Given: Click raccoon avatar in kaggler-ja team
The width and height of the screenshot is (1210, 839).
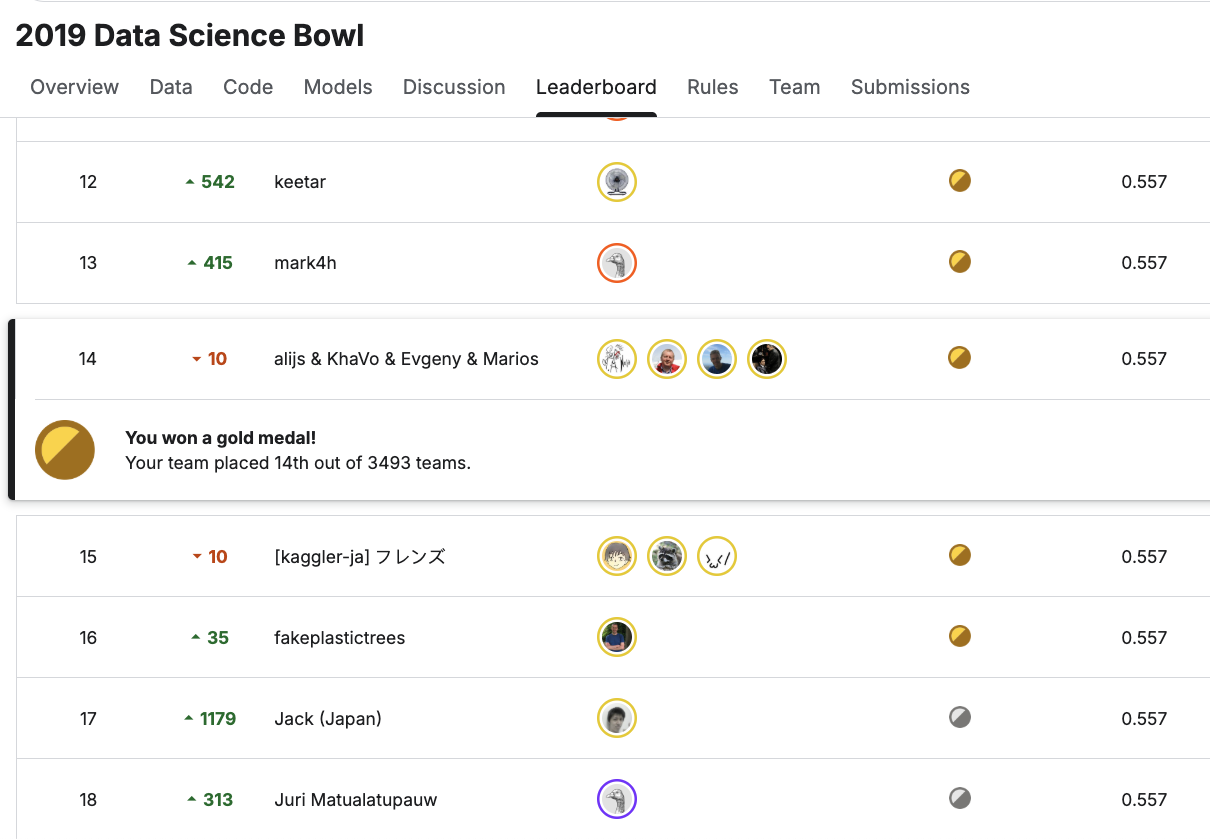Looking at the screenshot, I should (667, 556).
